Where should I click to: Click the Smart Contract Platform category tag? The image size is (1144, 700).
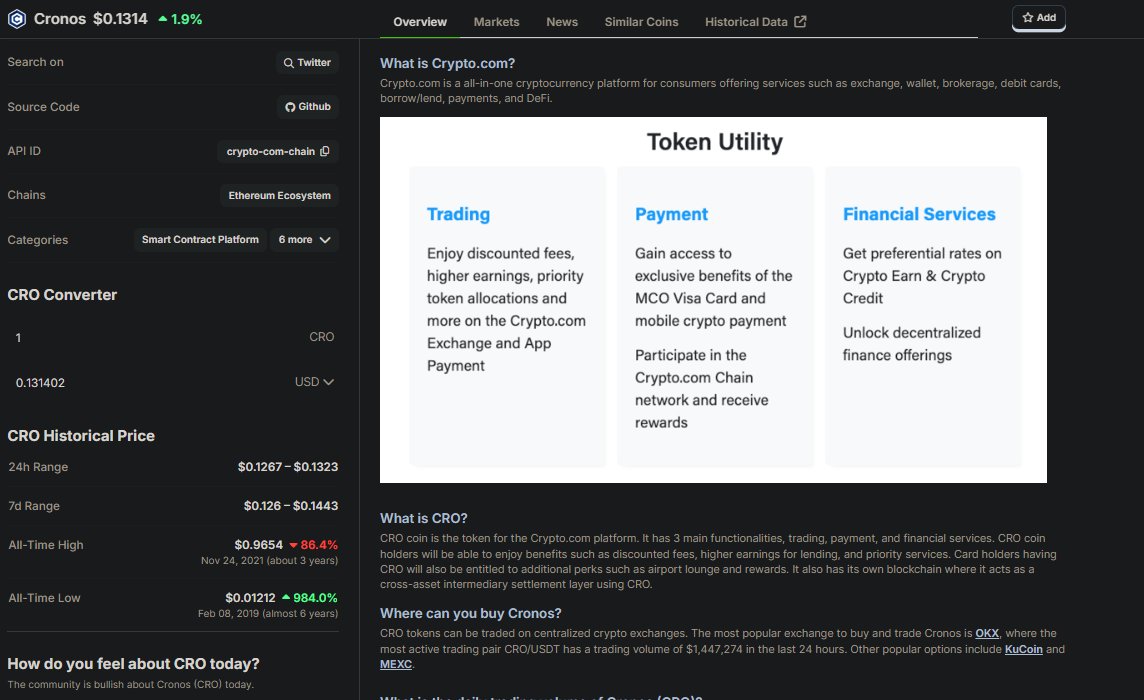click(200, 239)
